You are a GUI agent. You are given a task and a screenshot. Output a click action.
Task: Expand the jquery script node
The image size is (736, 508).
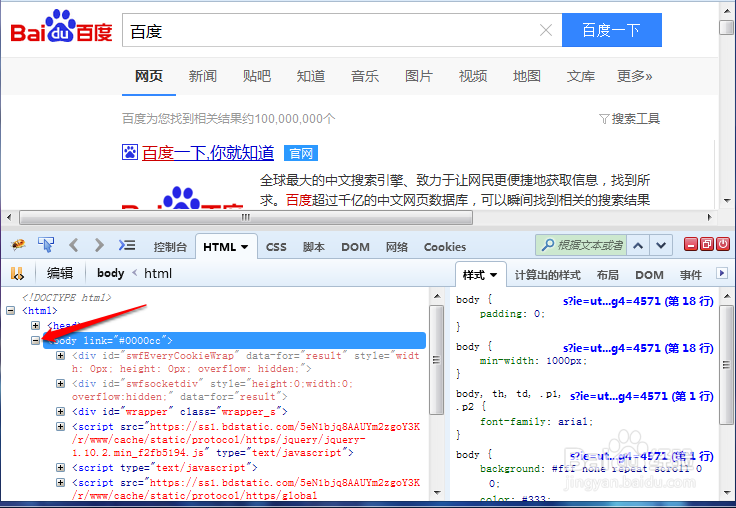click(61, 426)
